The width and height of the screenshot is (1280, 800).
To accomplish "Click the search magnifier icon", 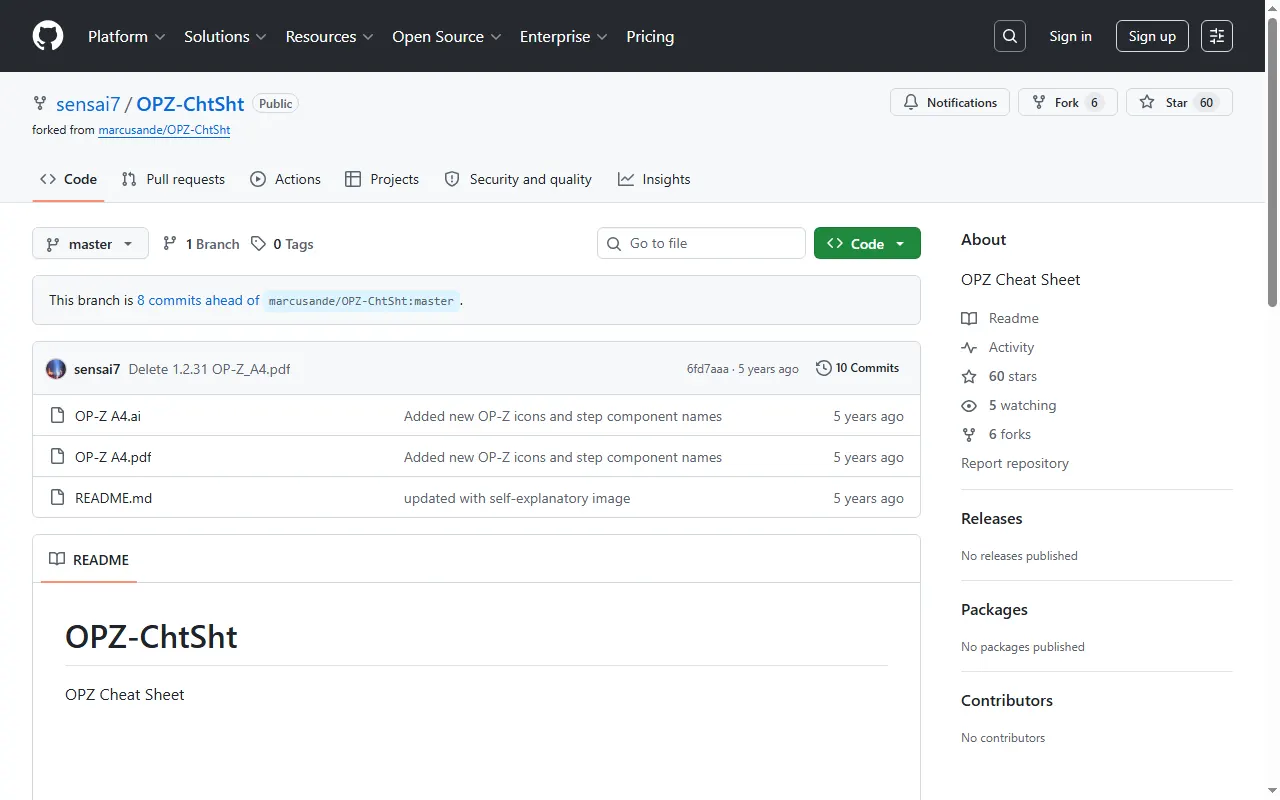I will [x=1010, y=36].
